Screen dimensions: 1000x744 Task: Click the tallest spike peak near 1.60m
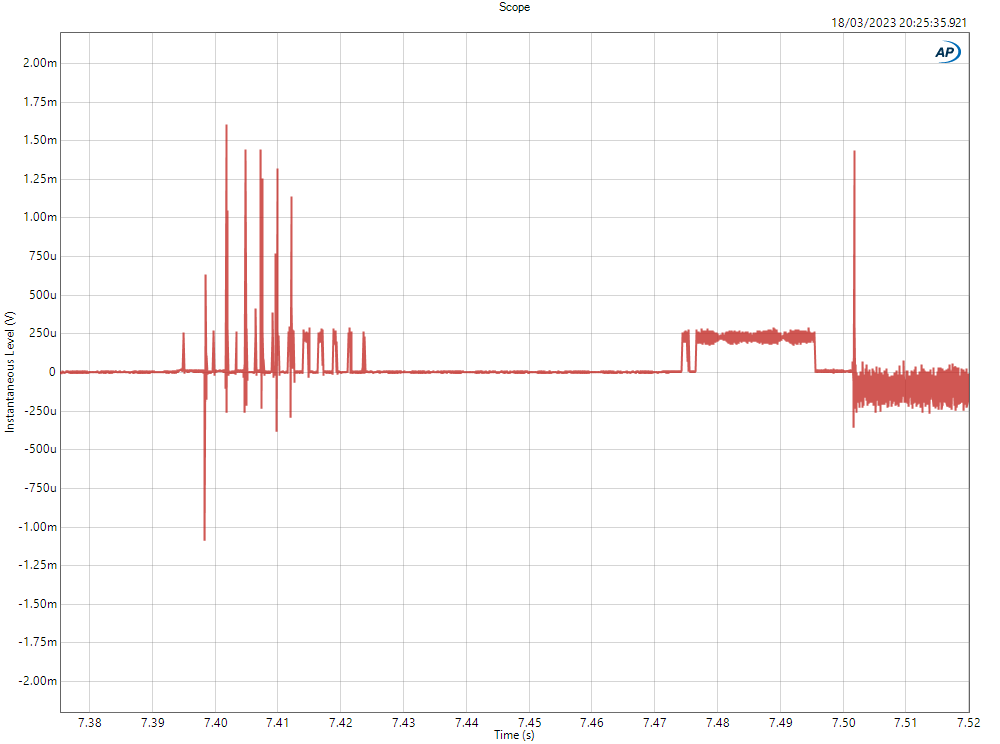point(226,126)
